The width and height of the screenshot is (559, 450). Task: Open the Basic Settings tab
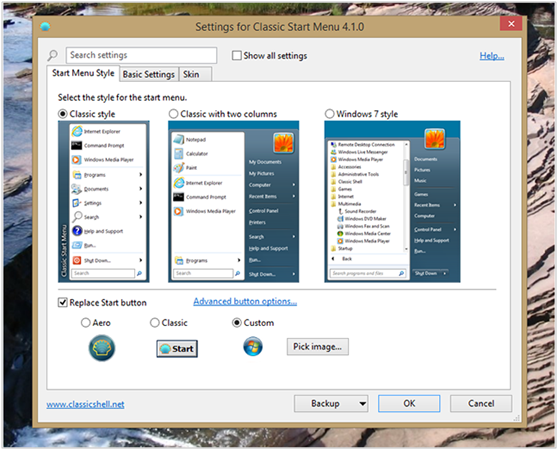pos(149,75)
